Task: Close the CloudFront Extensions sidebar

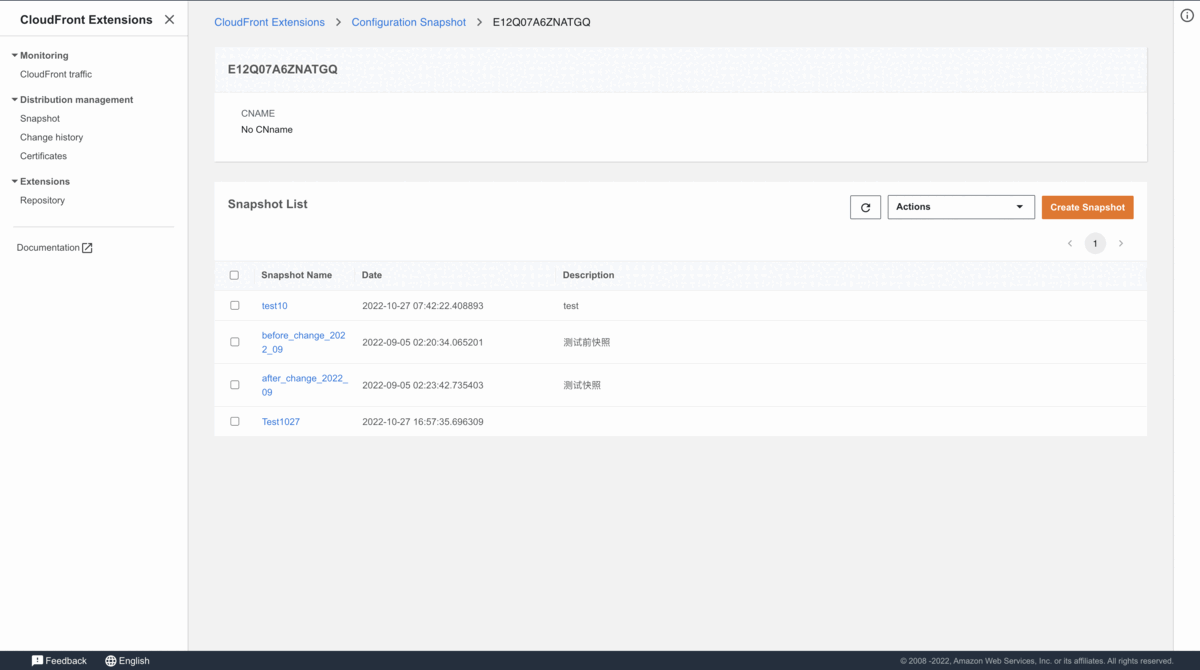Action: tap(169, 20)
